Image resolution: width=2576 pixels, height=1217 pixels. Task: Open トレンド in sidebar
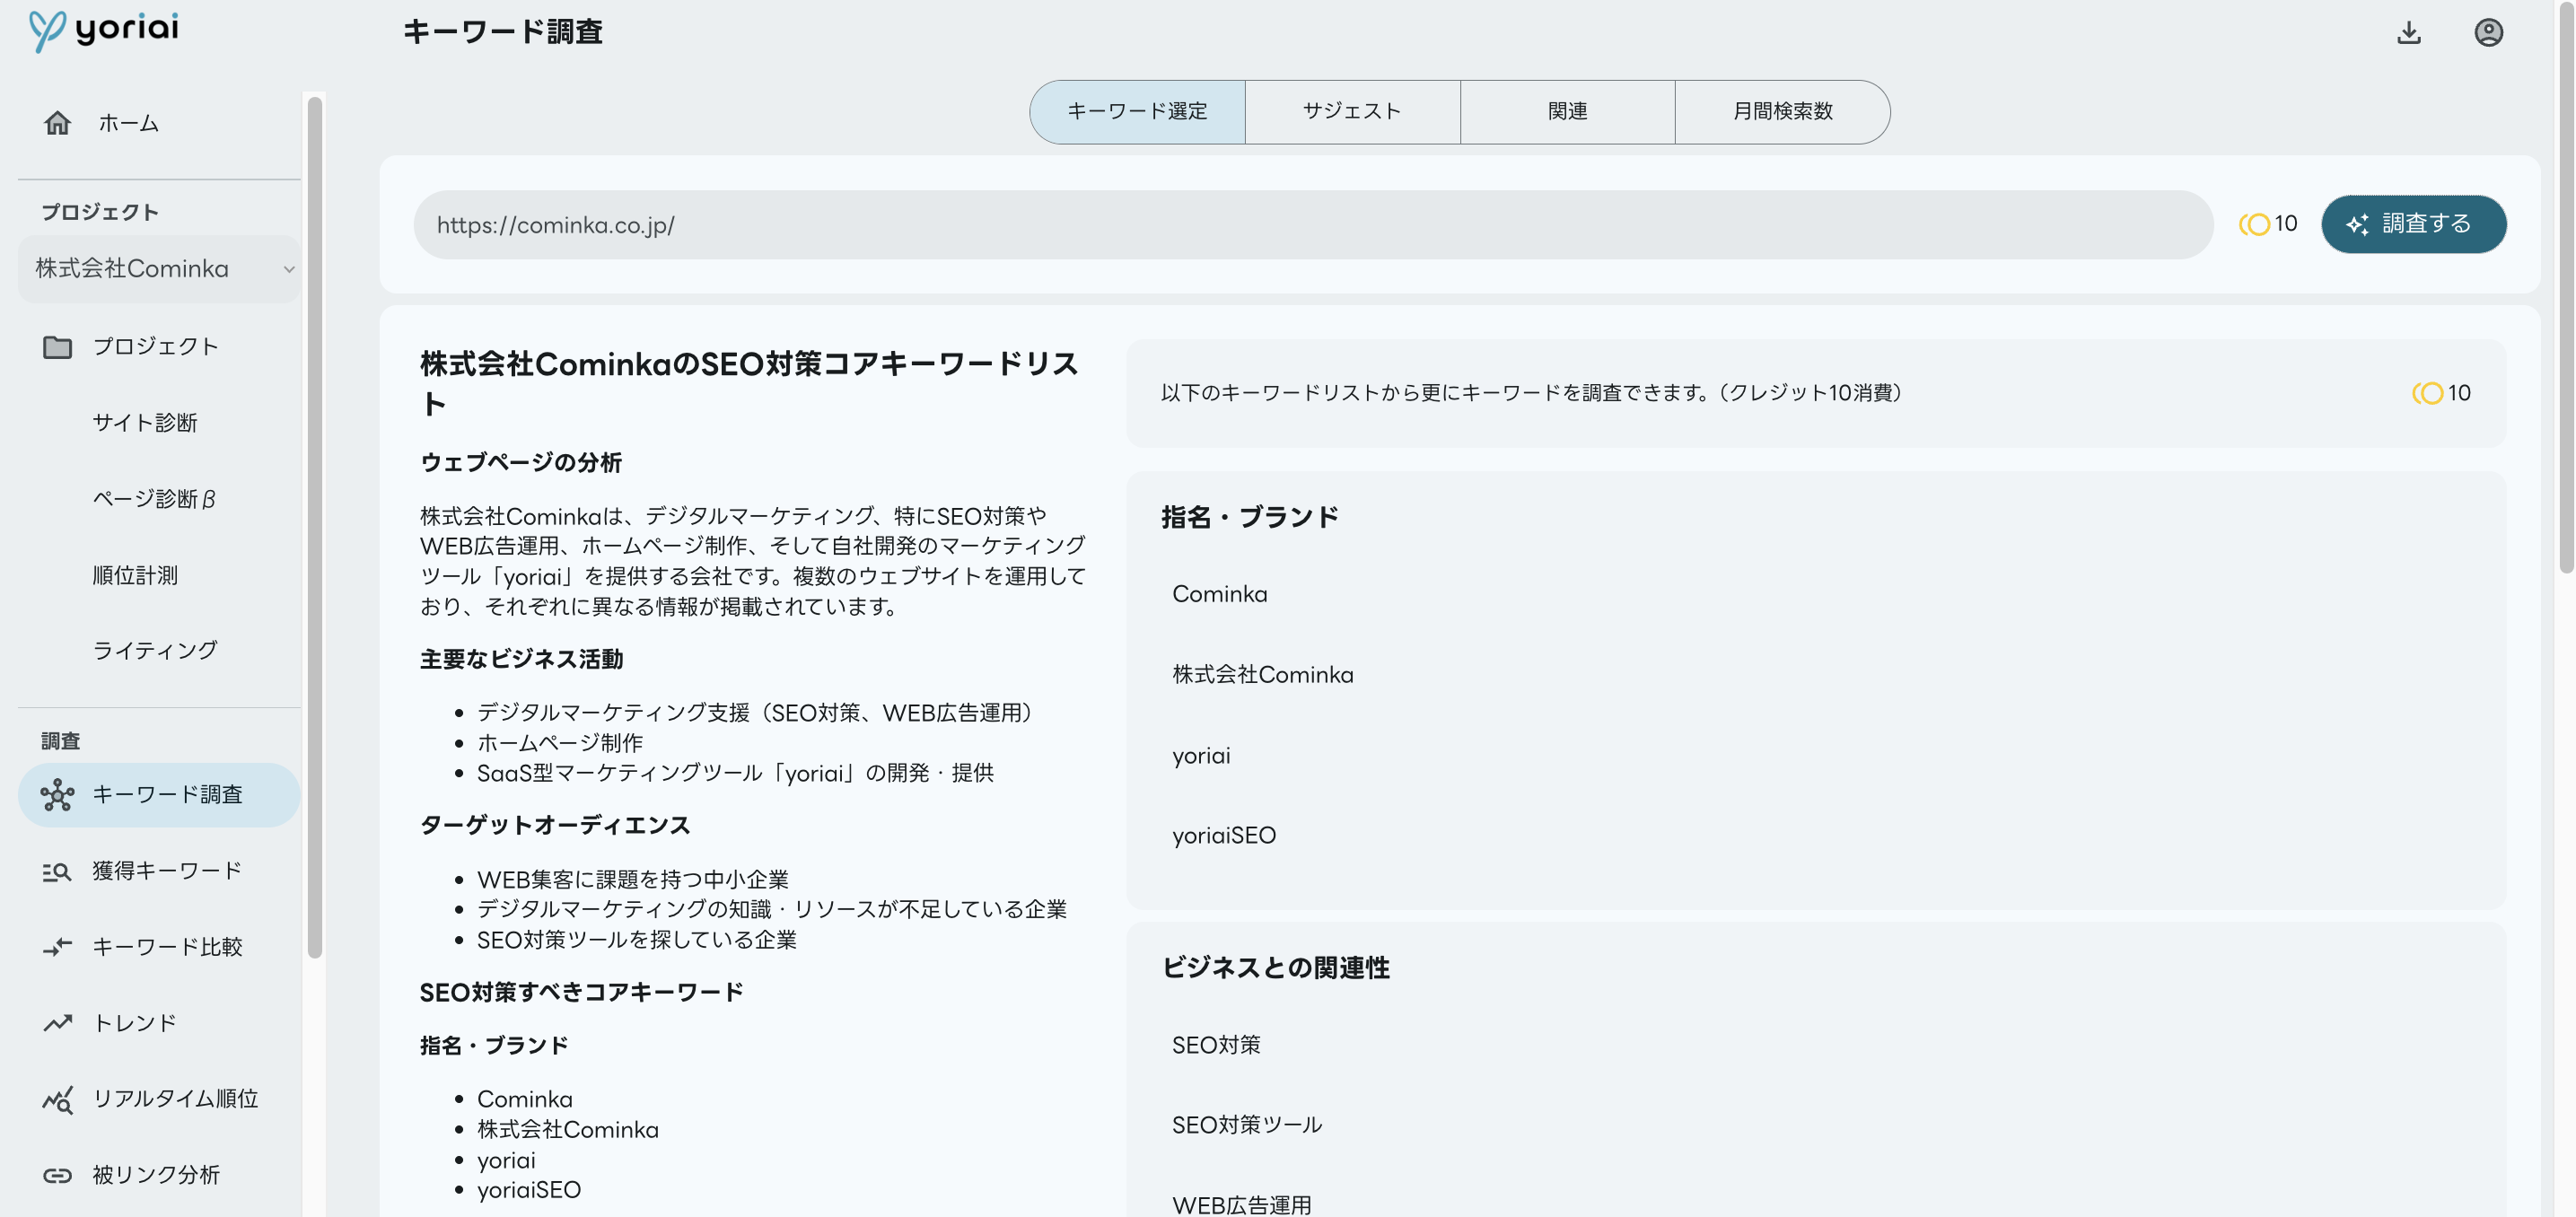(x=134, y=1022)
